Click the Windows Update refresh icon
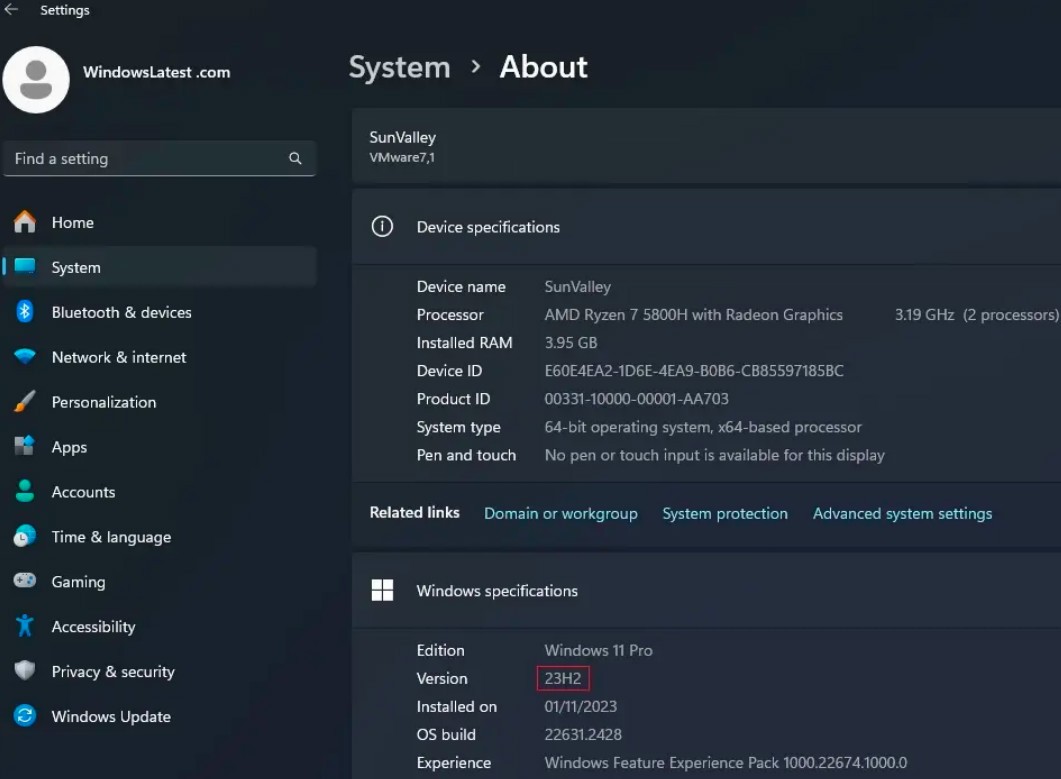Screen dimensions: 1061x779 25,716
